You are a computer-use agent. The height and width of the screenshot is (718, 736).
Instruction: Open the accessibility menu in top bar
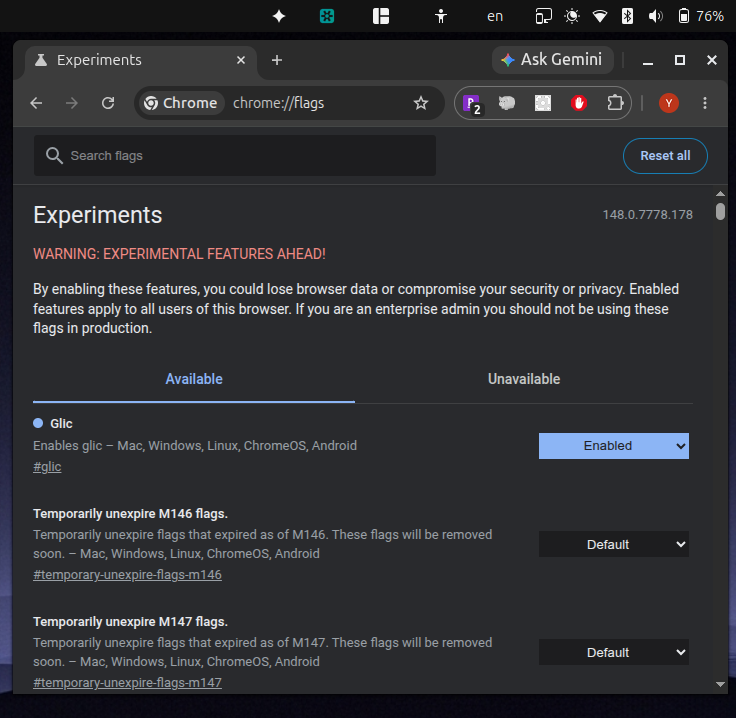[441, 16]
